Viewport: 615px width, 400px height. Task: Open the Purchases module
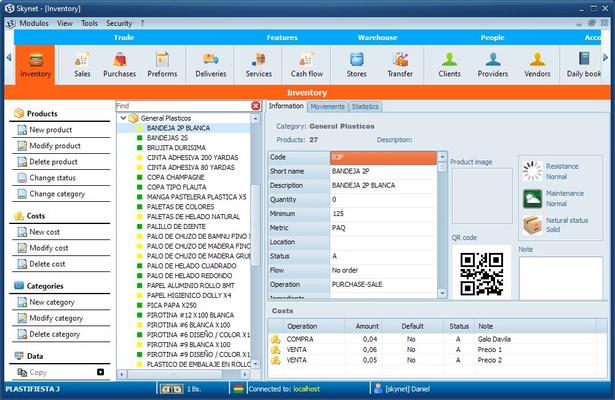pyautogui.click(x=119, y=65)
